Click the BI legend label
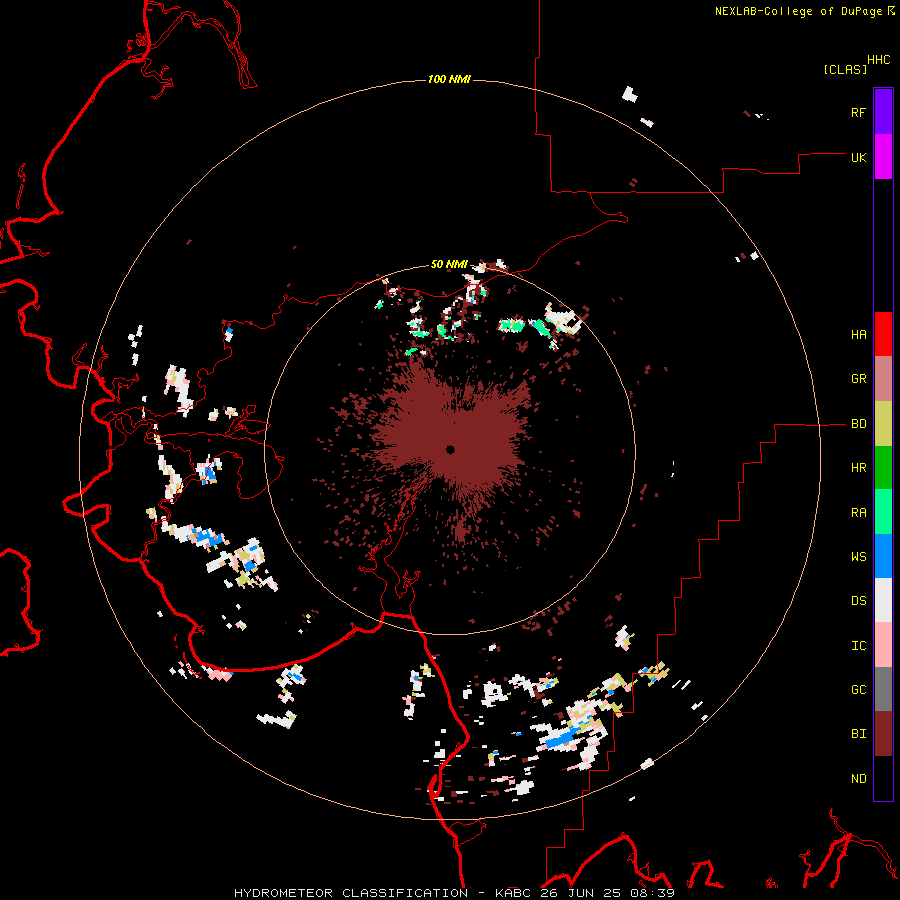 pos(858,734)
